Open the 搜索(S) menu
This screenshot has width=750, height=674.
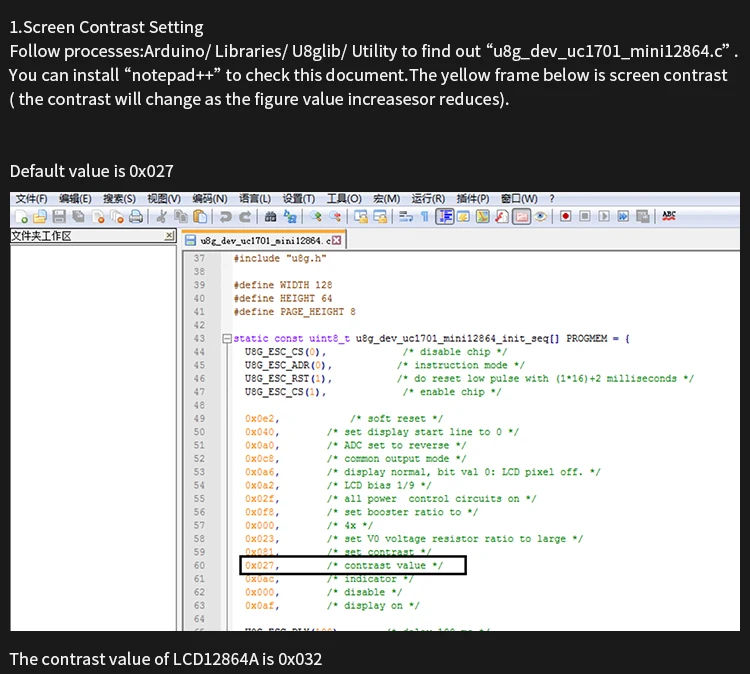click(x=120, y=199)
